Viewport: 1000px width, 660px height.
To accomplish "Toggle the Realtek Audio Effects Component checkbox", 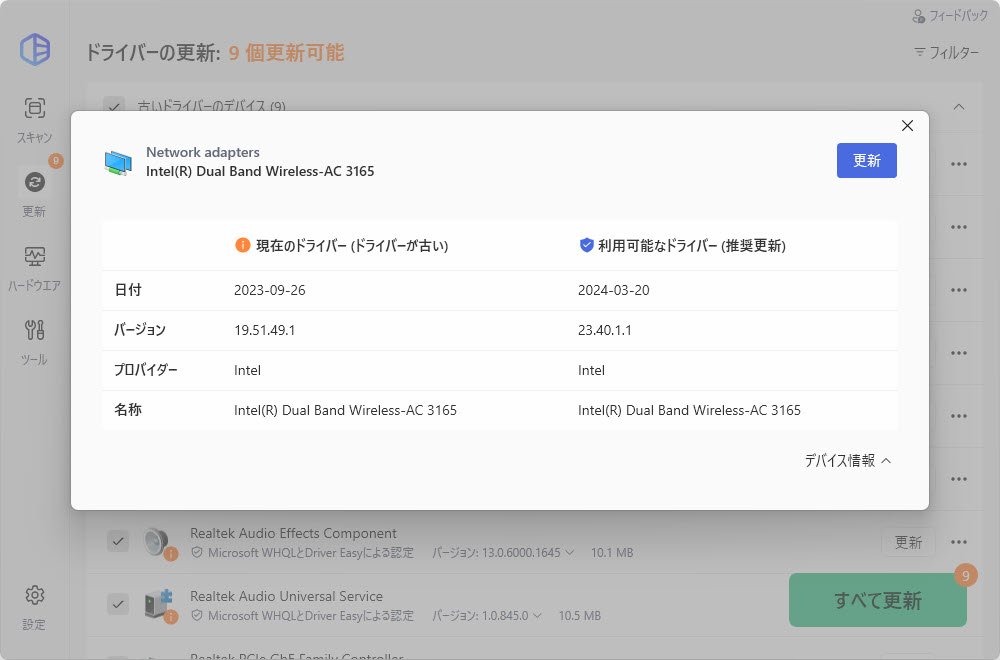I will [118, 542].
